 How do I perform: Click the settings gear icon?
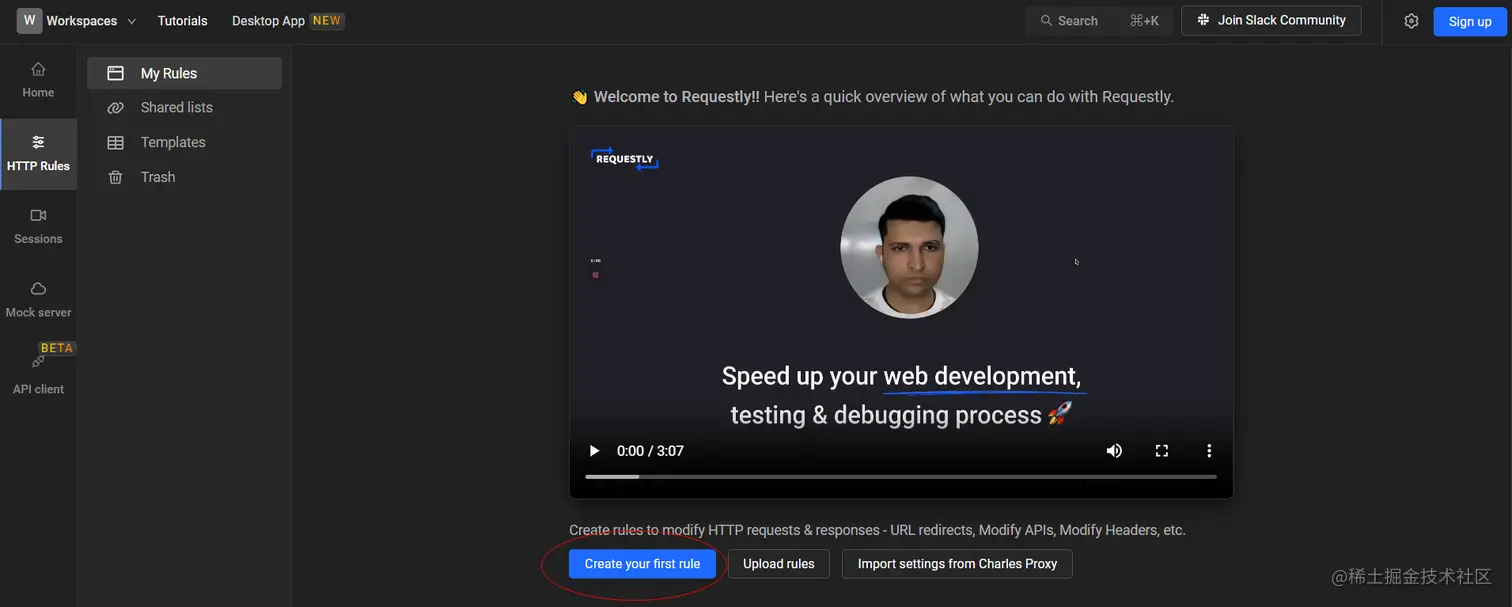[x=1411, y=21]
